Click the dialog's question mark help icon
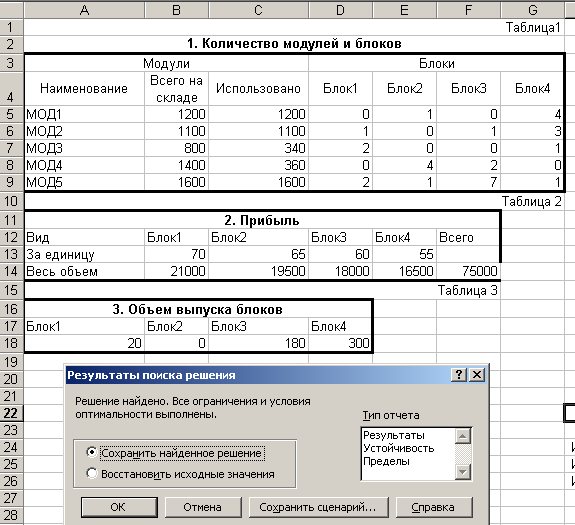The height and width of the screenshot is (525, 575). tap(459, 375)
